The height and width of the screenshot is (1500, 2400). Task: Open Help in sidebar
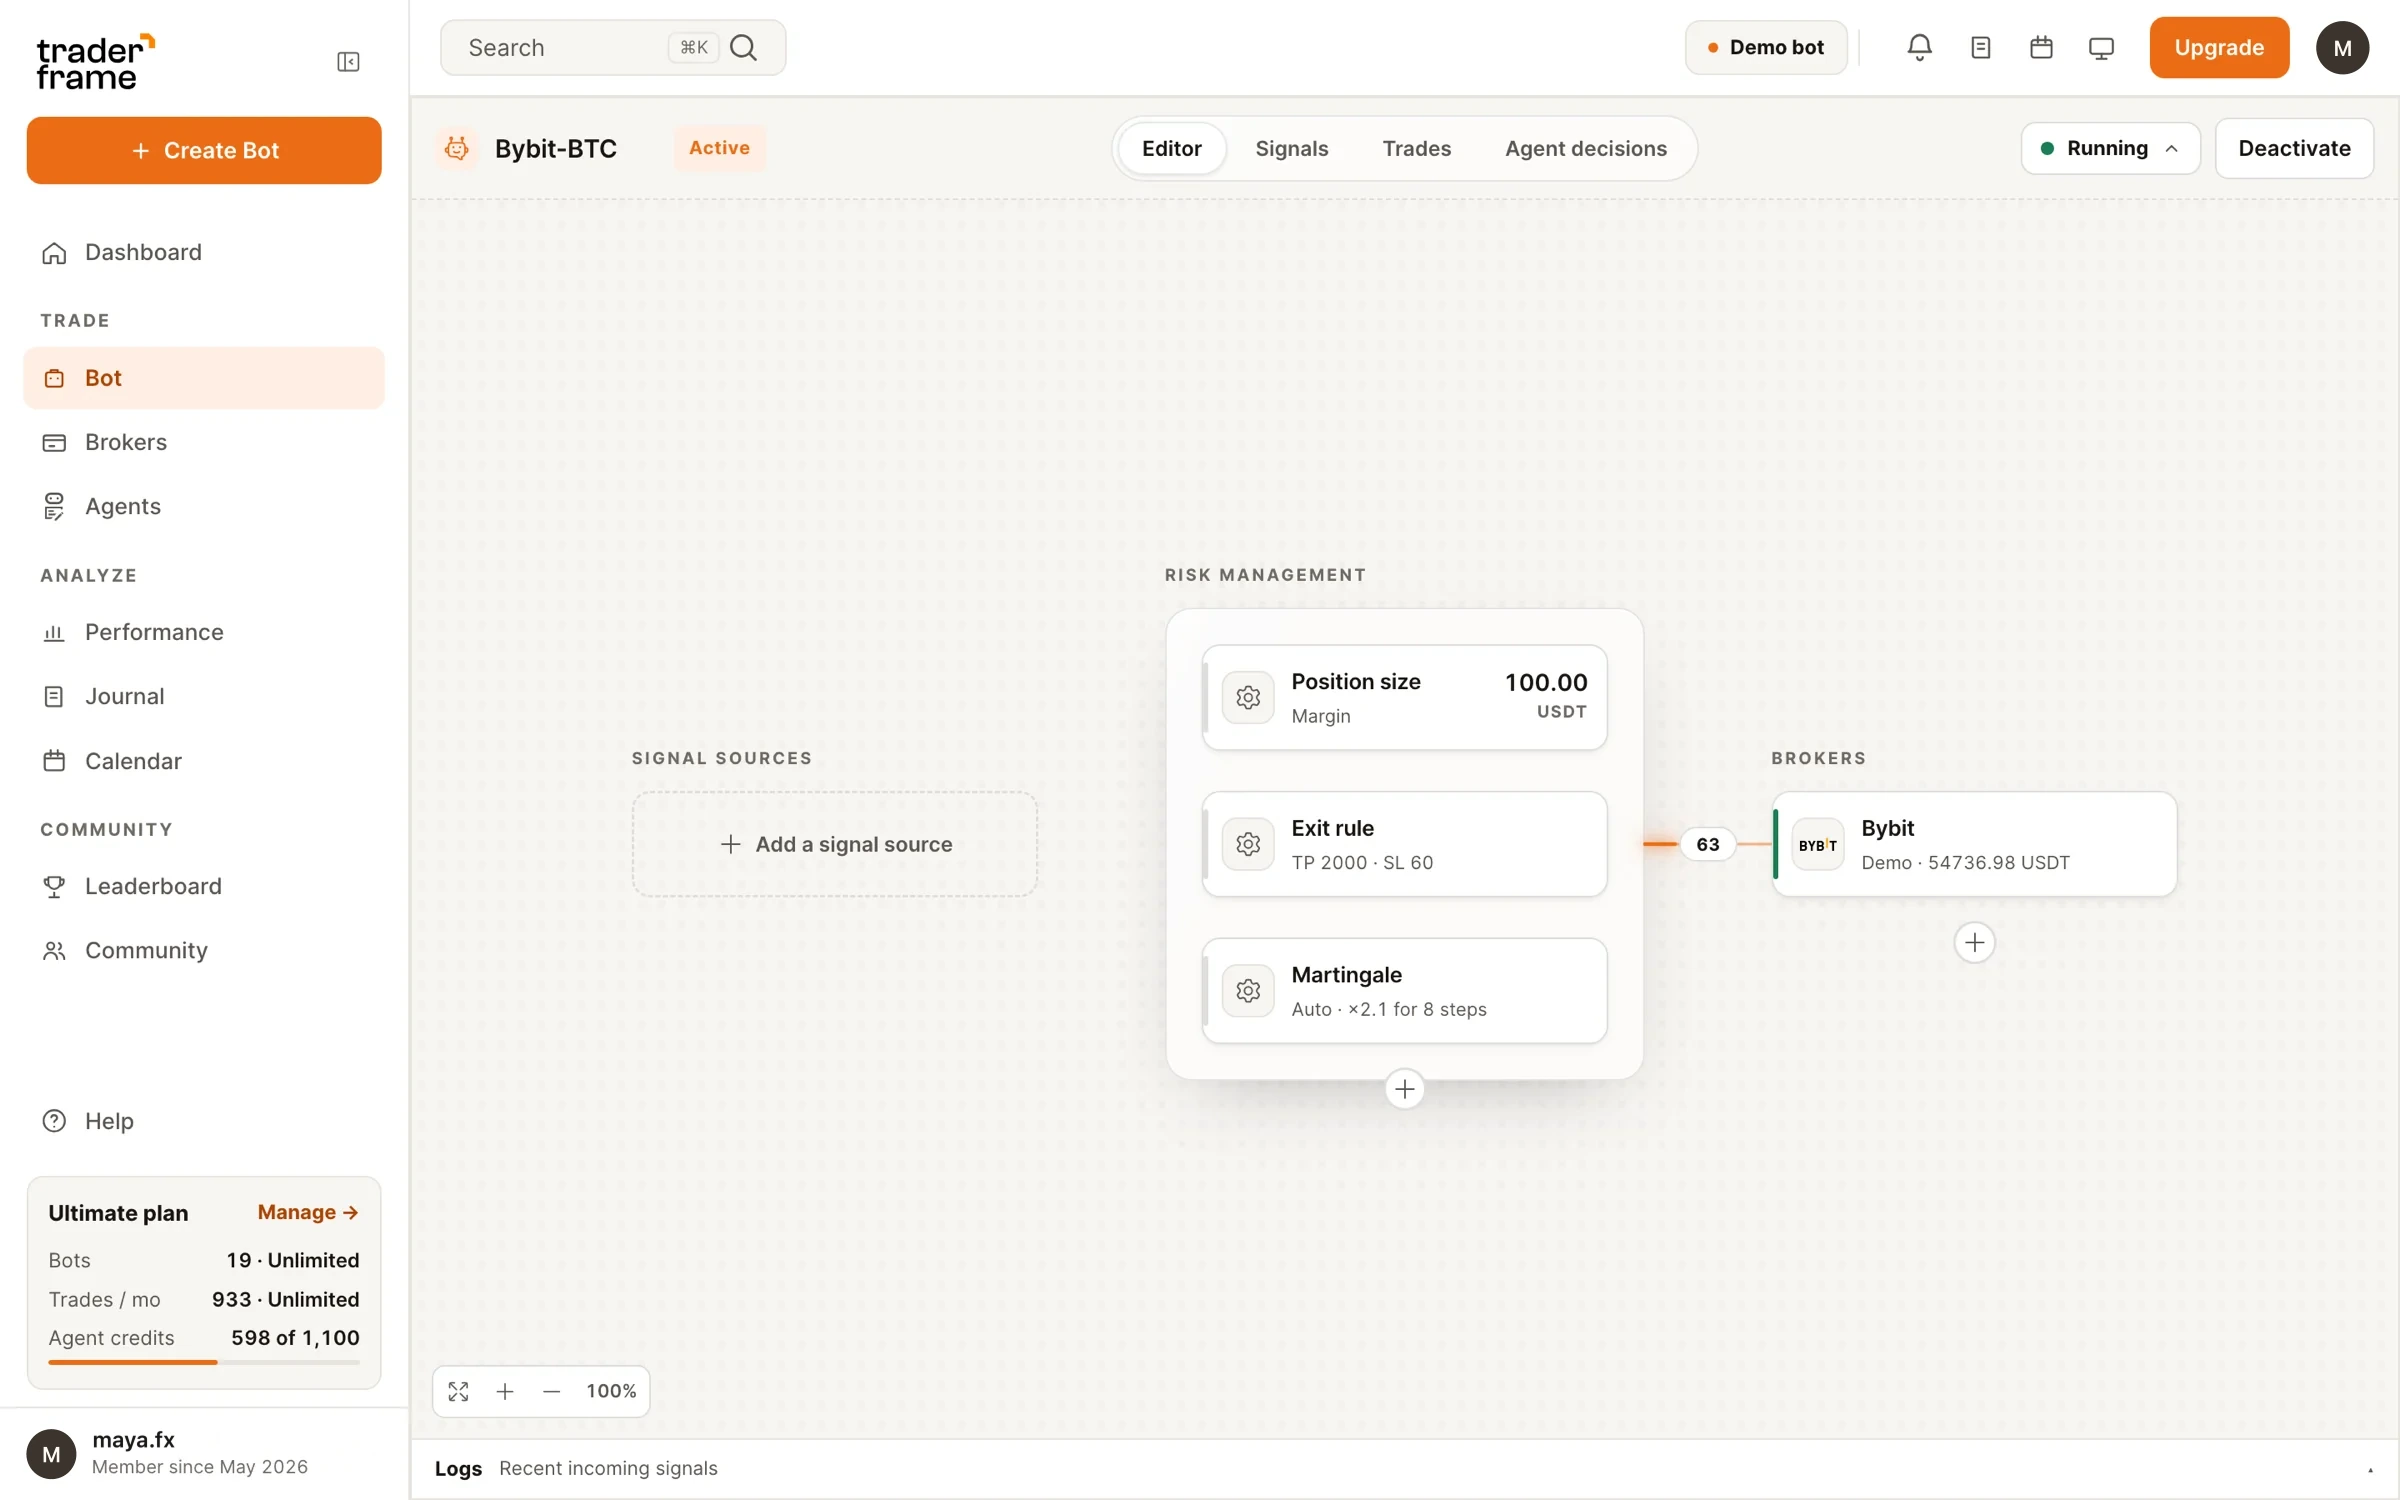(x=204, y=1121)
